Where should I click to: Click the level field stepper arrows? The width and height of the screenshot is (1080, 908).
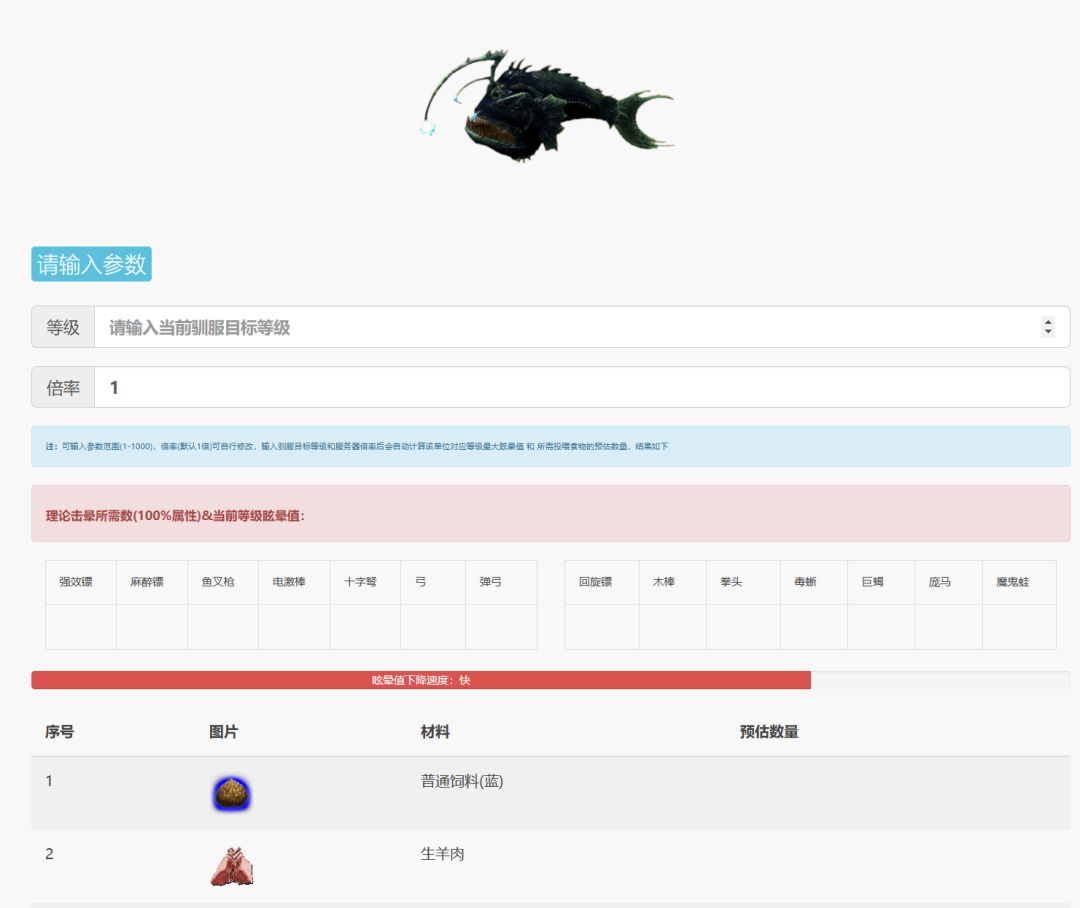pyautogui.click(x=1048, y=327)
